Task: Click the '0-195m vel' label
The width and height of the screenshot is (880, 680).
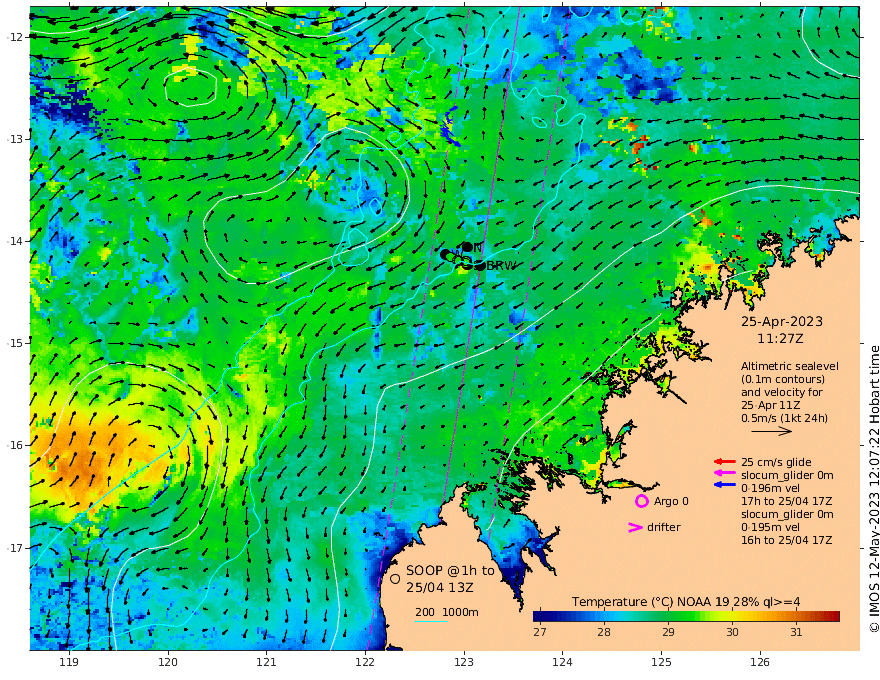Action: [x=770, y=527]
